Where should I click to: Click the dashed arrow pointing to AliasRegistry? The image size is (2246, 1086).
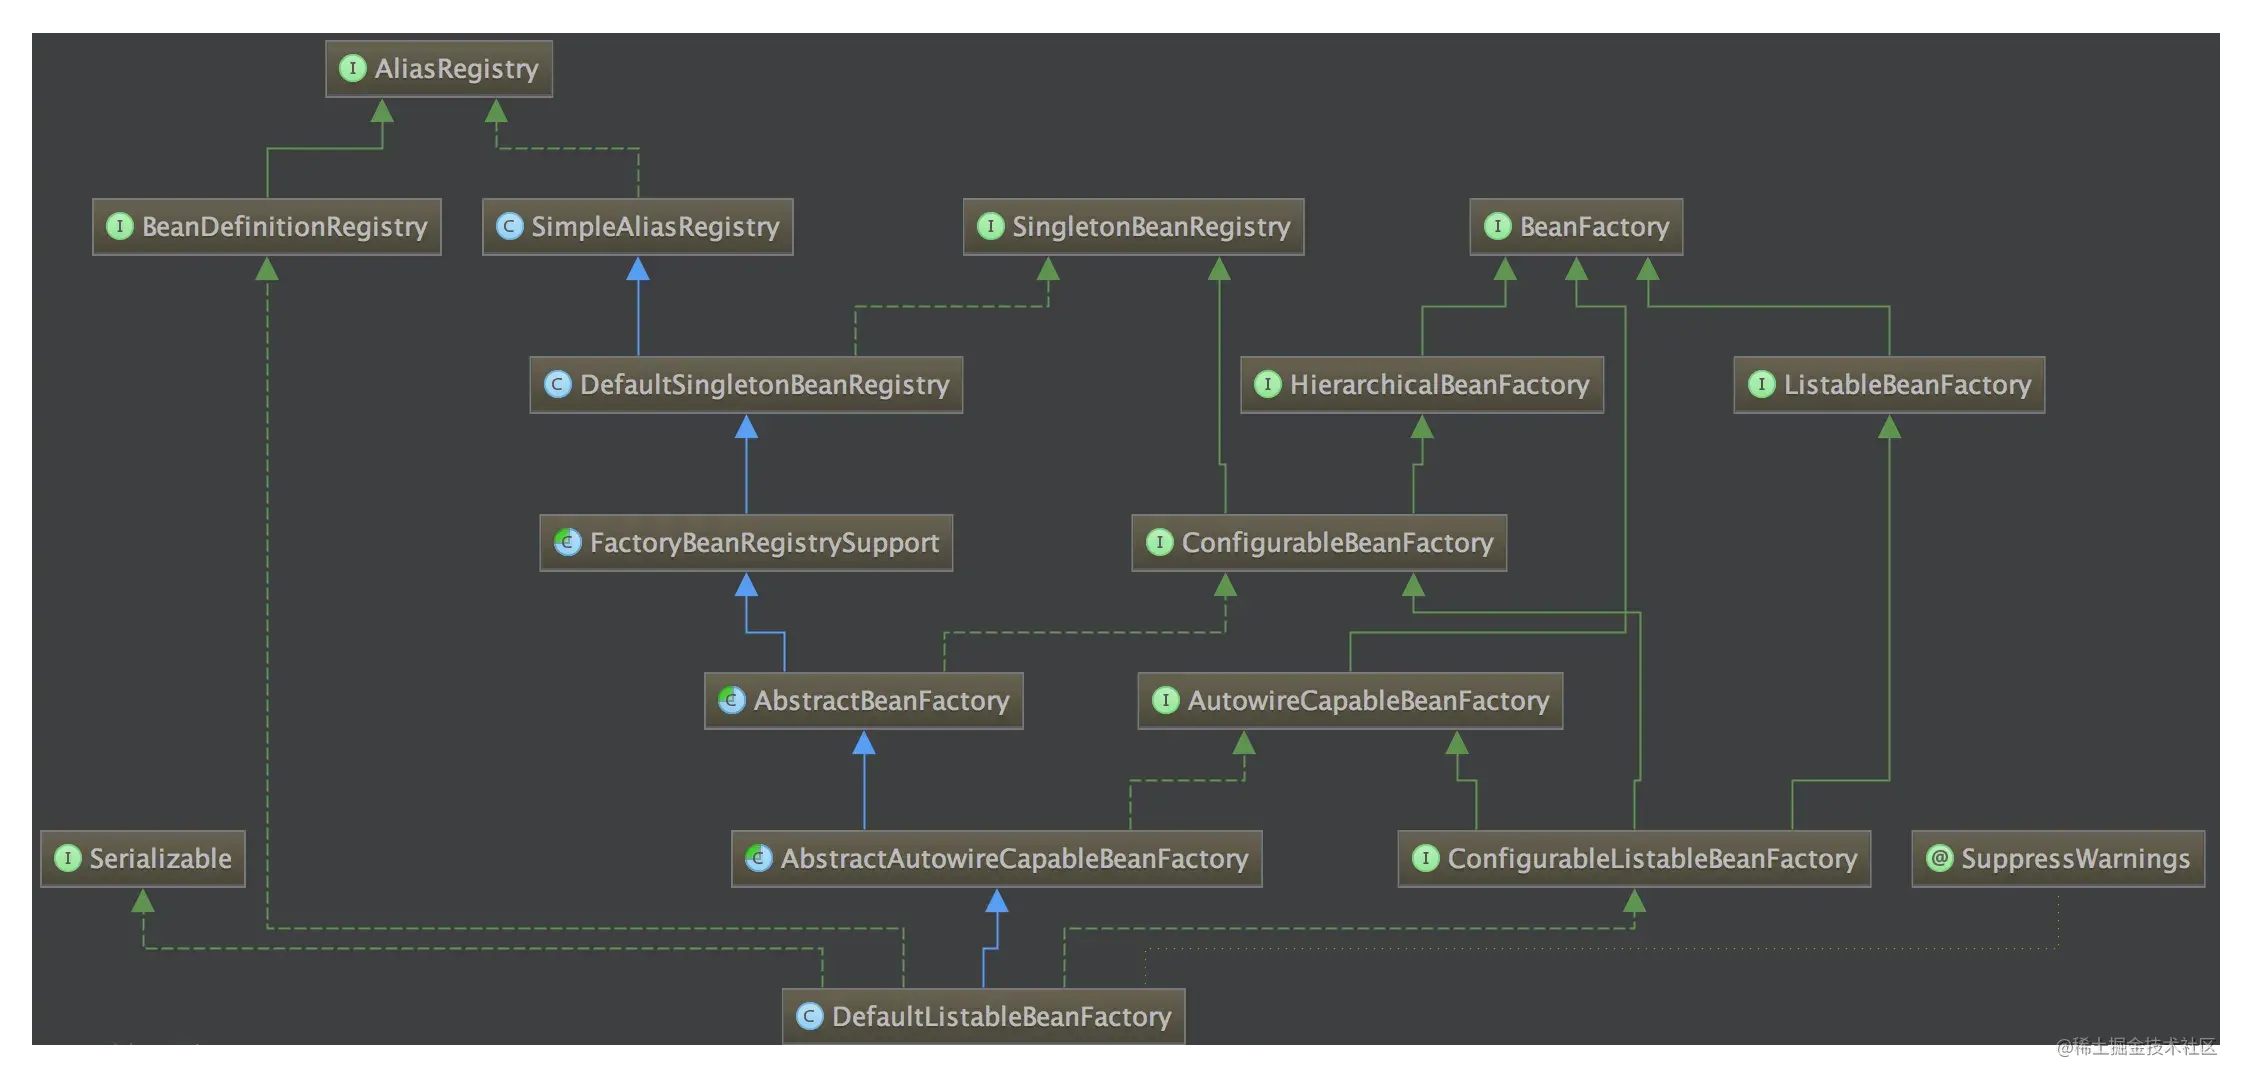495,113
